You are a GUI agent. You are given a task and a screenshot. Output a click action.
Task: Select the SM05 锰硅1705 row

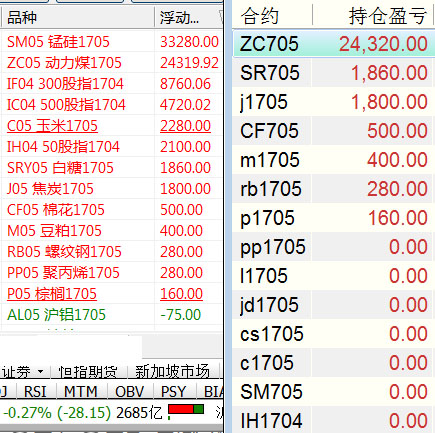pyautogui.click(x=112, y=42)
